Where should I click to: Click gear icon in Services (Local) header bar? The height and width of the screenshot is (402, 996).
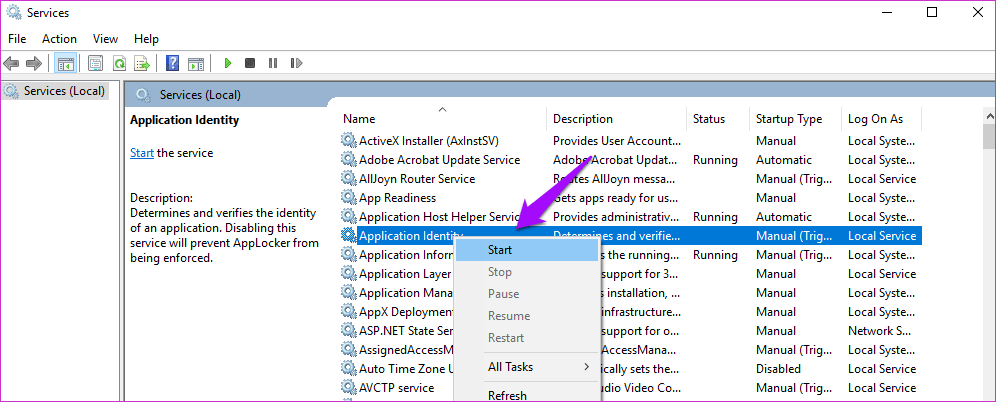144,95
